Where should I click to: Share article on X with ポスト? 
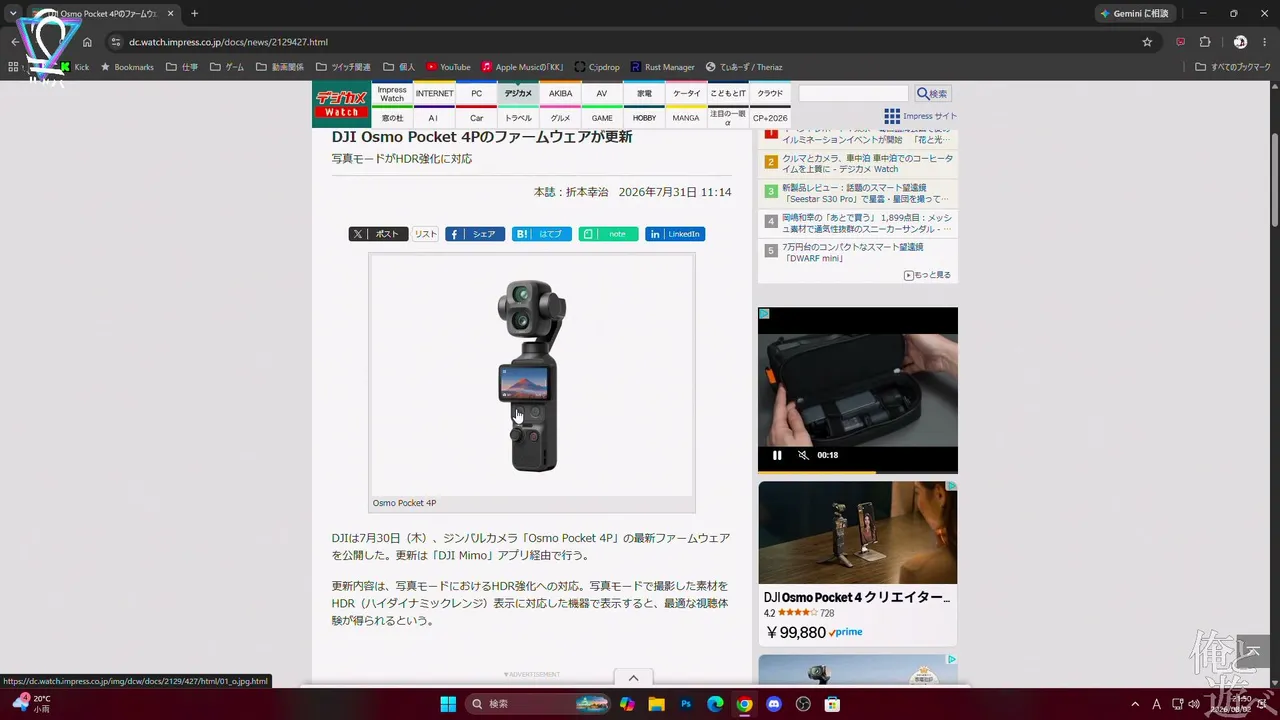click(378, 234)
